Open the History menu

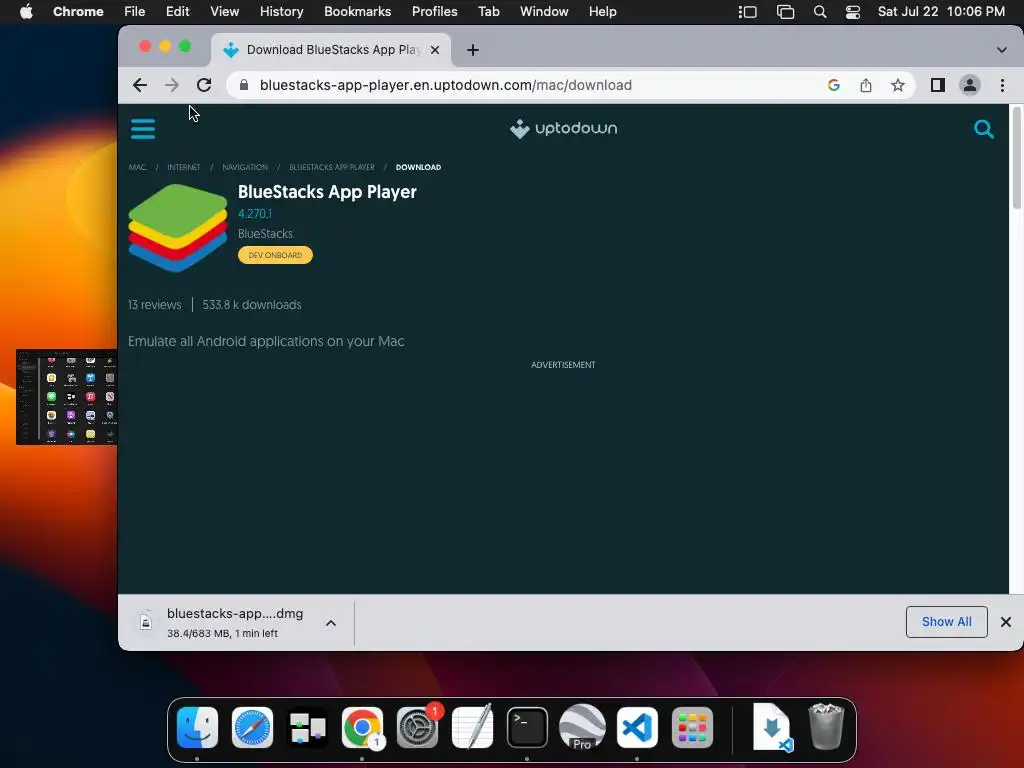click(281, 12)
